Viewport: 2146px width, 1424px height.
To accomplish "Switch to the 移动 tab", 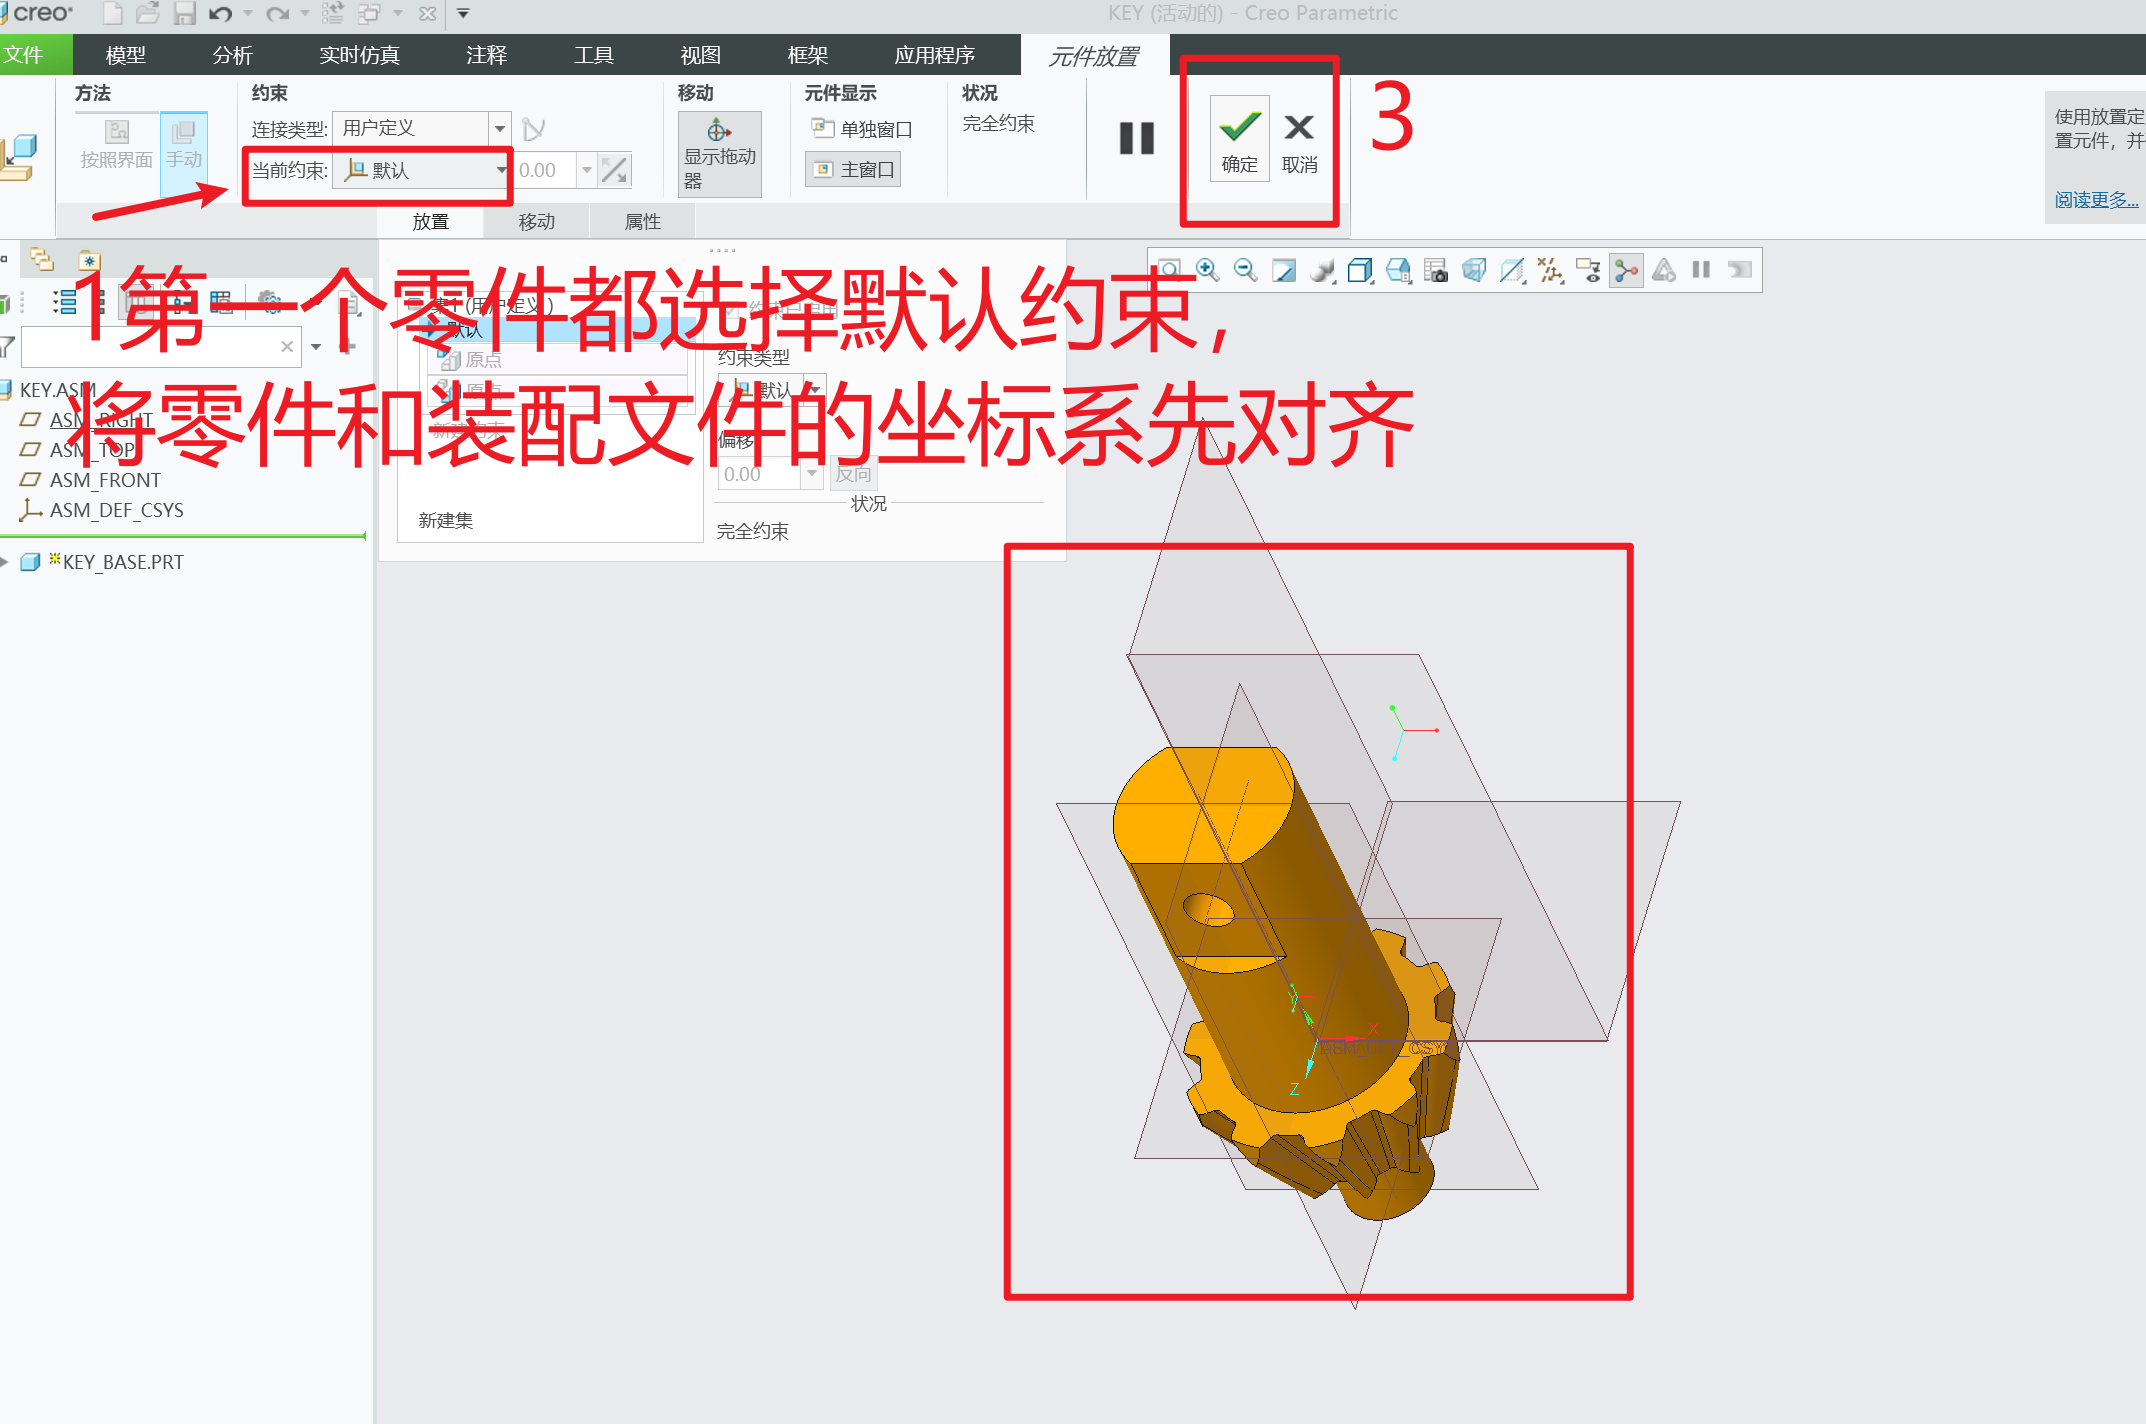I will (x=536, y=221).
